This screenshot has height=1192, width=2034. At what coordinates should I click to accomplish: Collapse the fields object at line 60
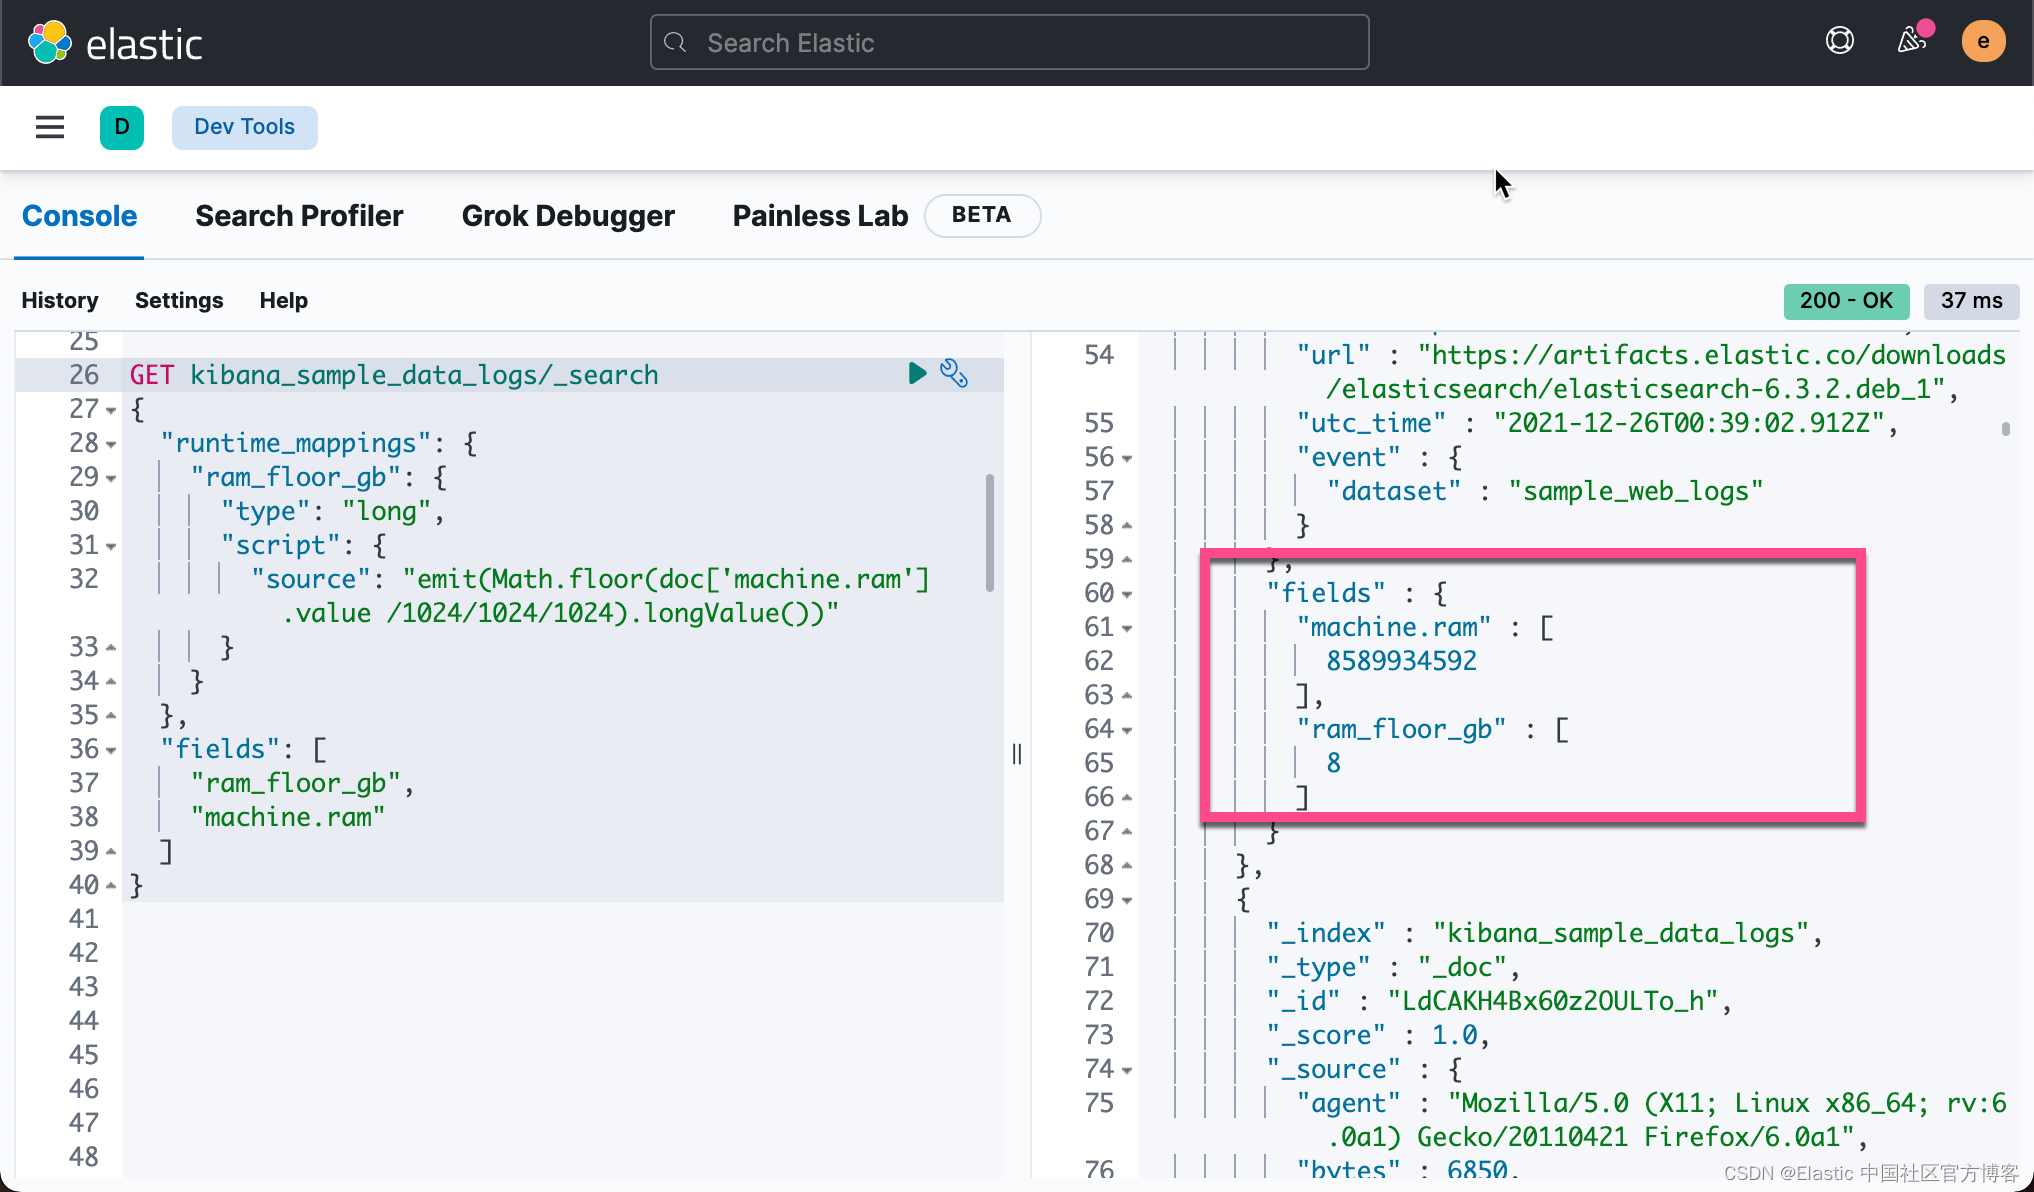[1128, 593]
